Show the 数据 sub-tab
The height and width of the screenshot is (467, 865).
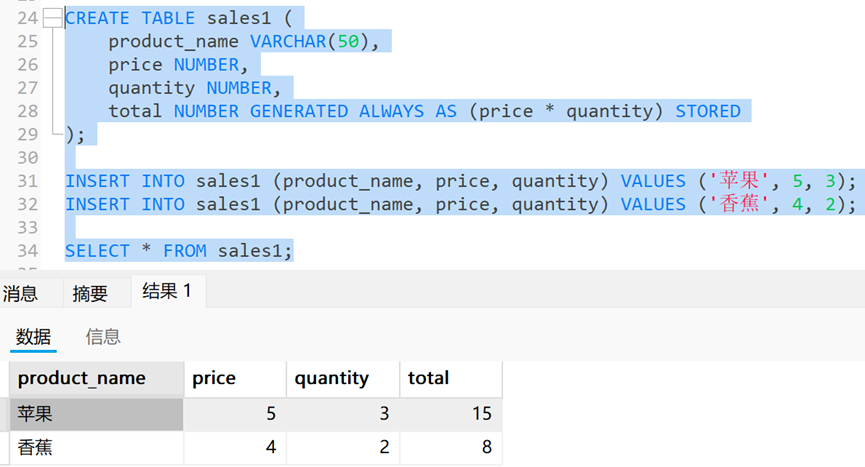[x=34, y=337]
